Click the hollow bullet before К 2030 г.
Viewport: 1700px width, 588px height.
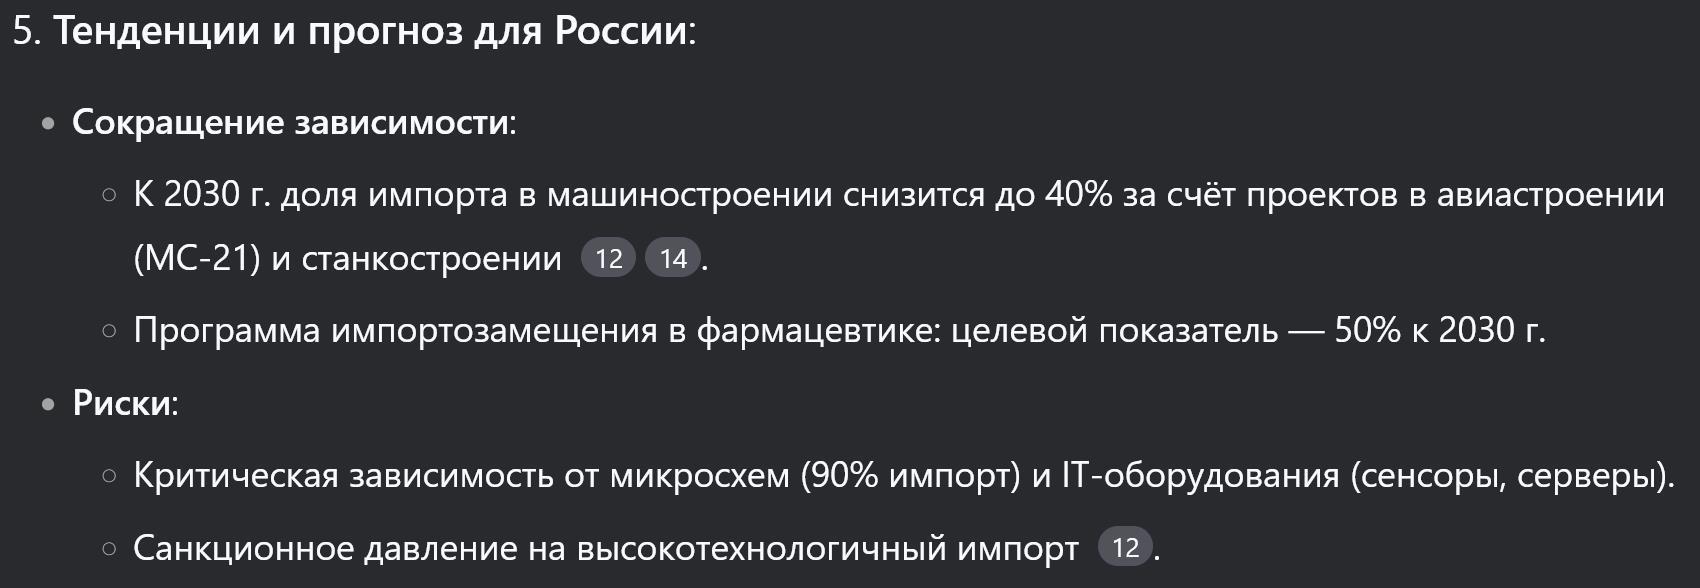pos(110,195)
